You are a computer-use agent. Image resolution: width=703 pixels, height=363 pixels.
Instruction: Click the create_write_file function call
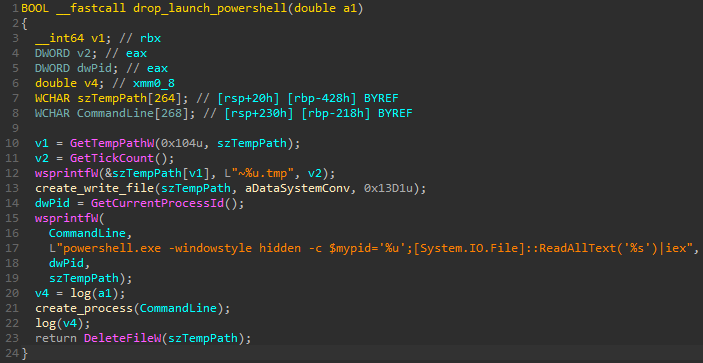(95, 188)
